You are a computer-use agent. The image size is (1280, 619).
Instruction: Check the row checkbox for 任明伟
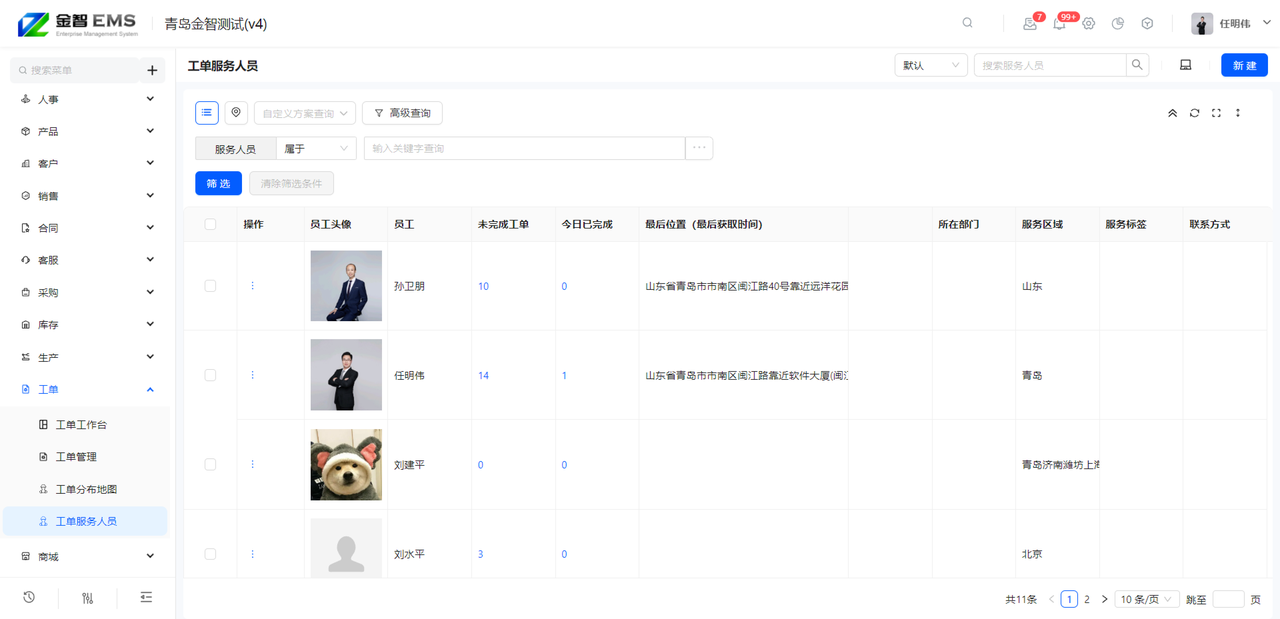coord(210,375)
